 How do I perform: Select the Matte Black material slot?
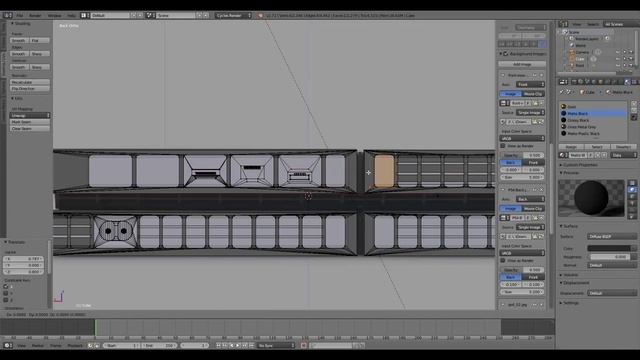pyautogui.click(x=593, y=113)
